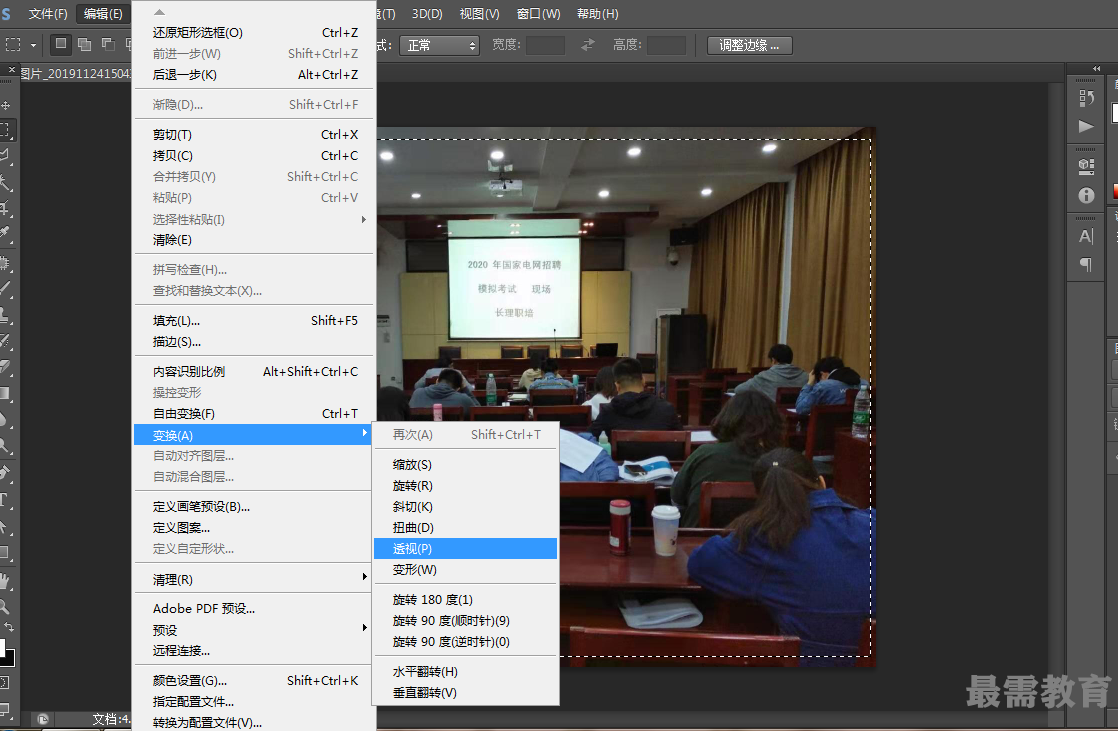This screenshot has width=1118, height=731.
Task: Open the 3D panel icon
Action: pos(1086,166)
